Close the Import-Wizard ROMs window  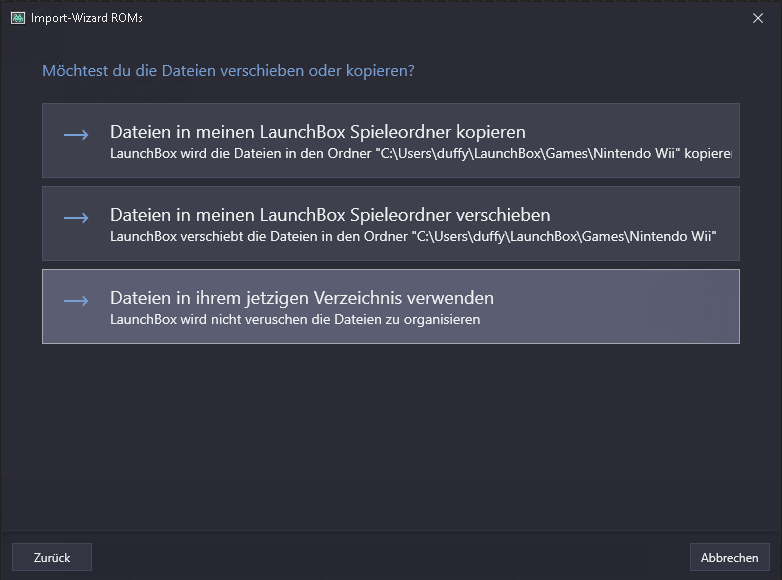757,17
